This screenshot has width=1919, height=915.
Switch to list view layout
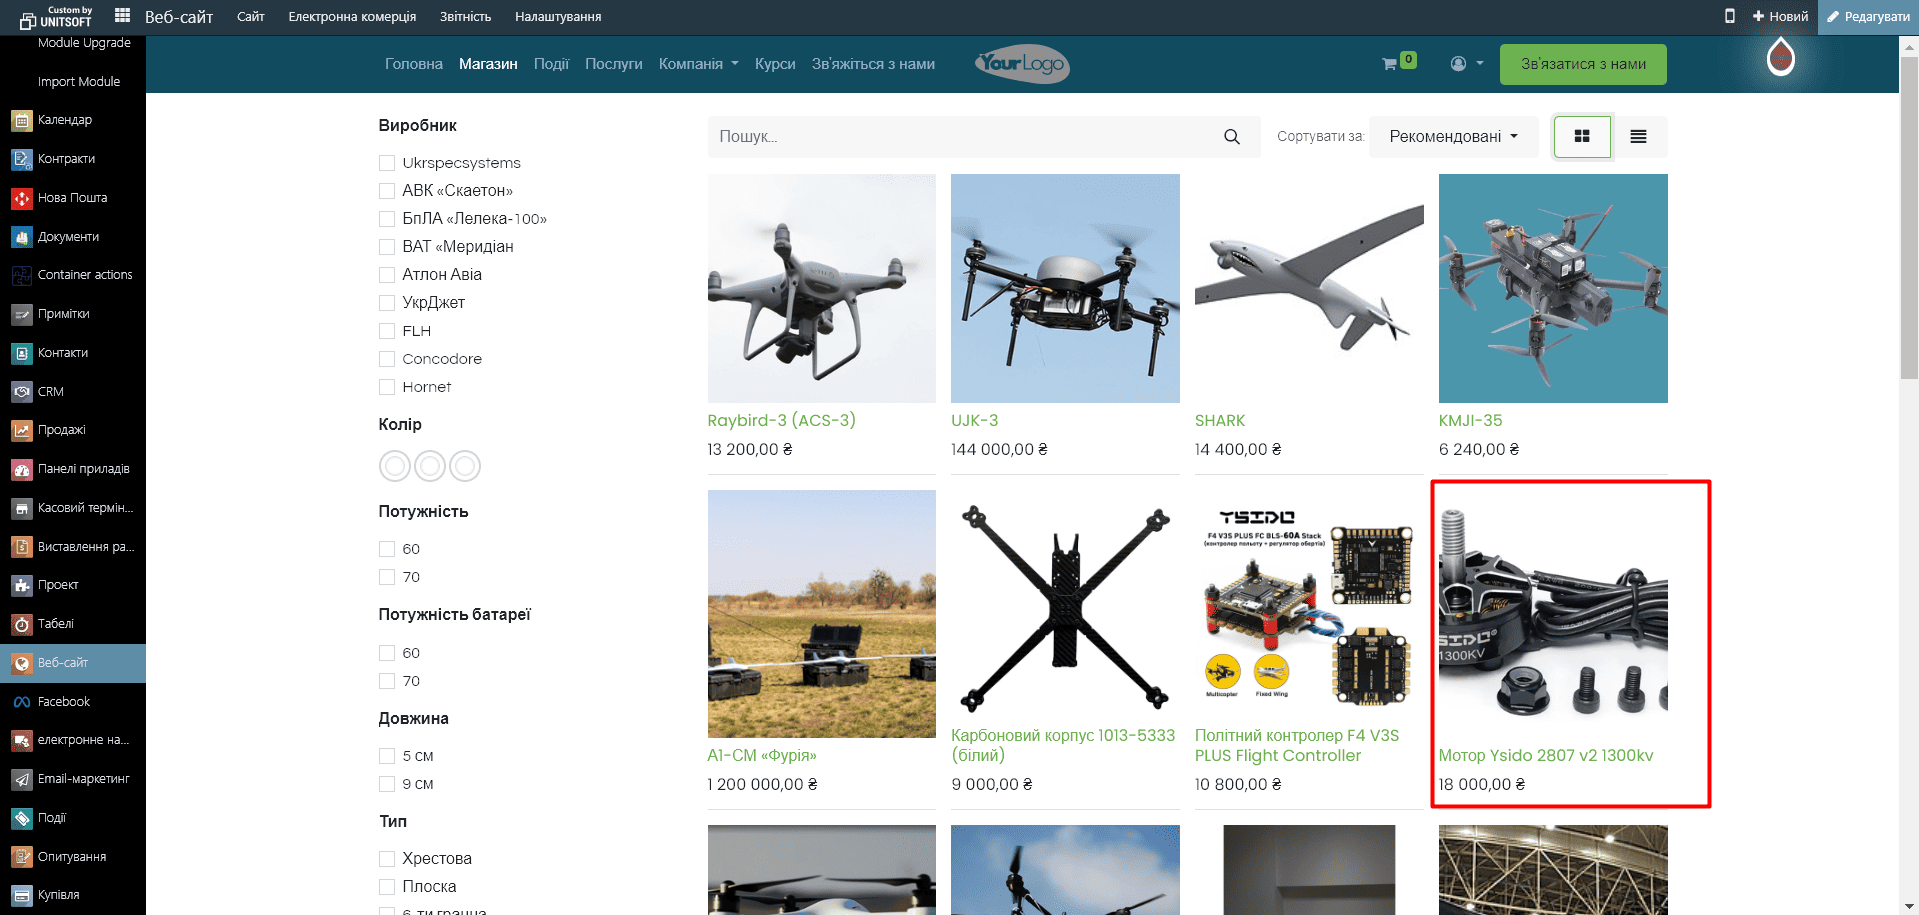tap(1638, 137)
